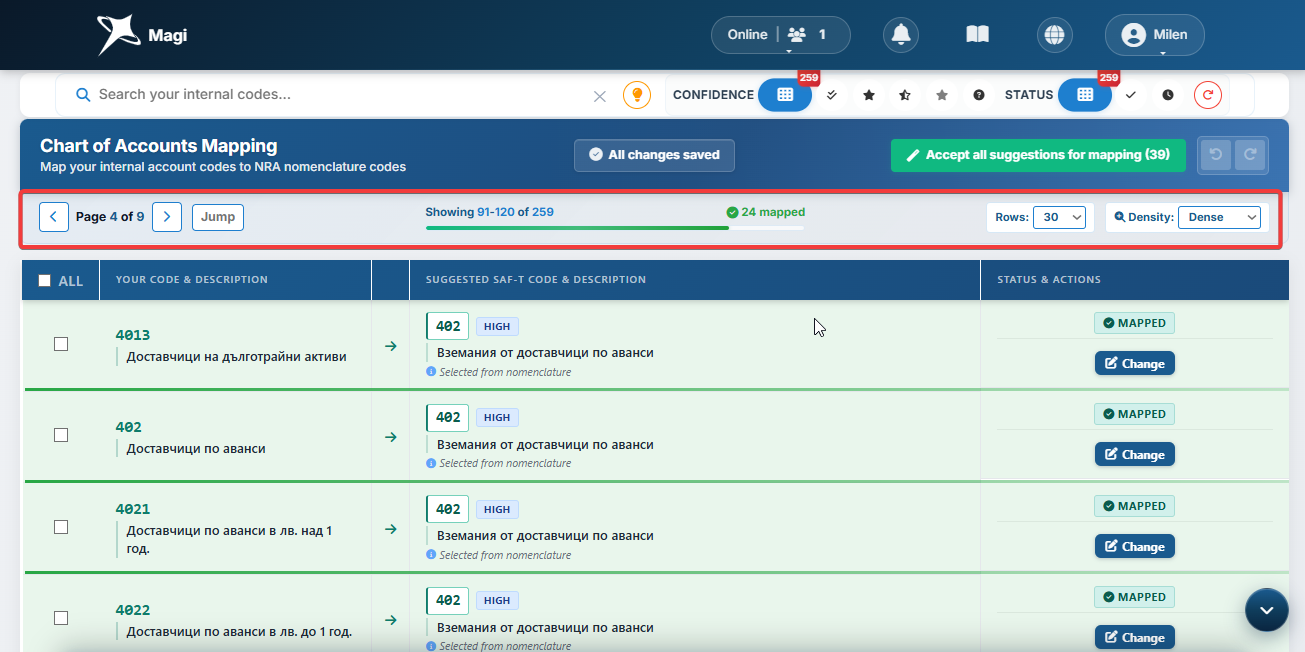Filter confidence by full star

coord(869,95)
